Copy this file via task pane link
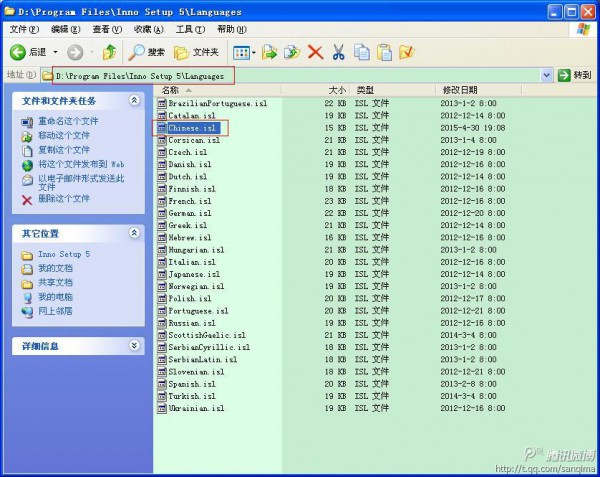The width and height of the screenshot is (600, 477). click(x=64, y=150)
